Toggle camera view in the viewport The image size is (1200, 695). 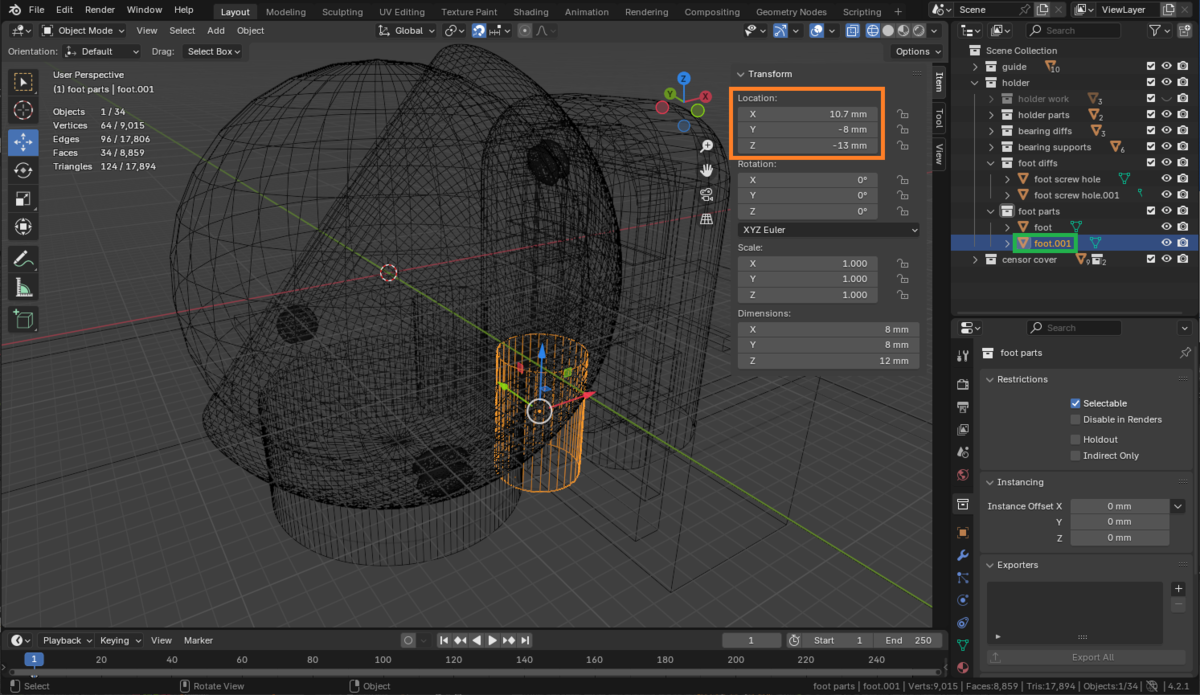[x=707, y=194]
